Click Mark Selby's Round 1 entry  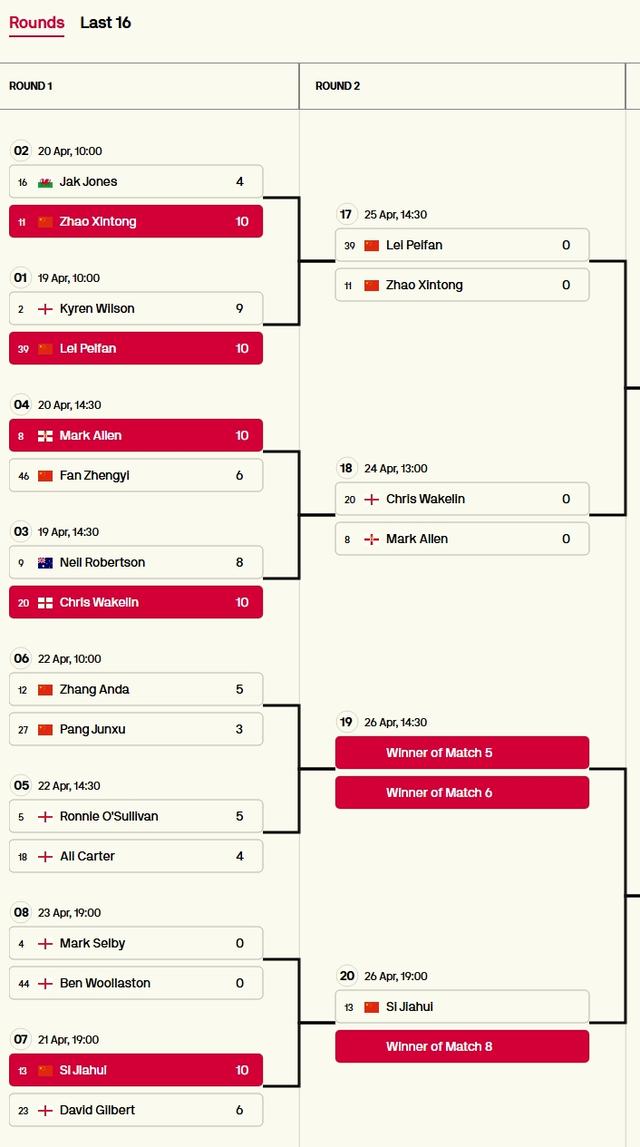[136, 944]
